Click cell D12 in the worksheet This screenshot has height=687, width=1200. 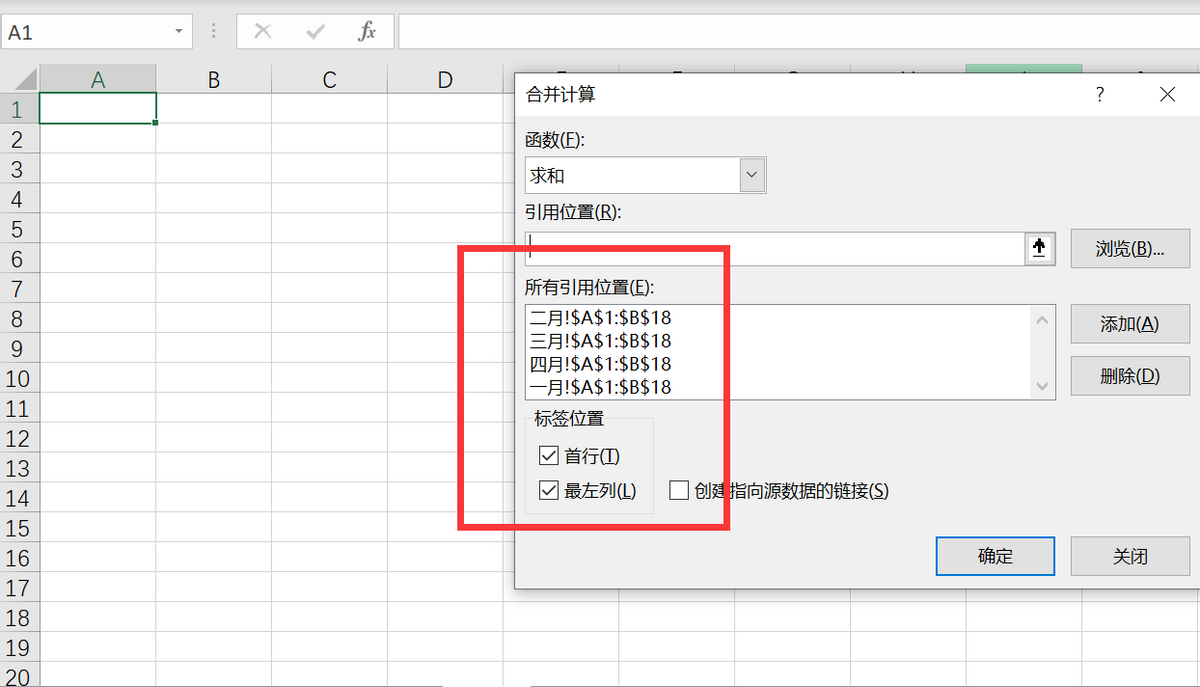point(446,438)
